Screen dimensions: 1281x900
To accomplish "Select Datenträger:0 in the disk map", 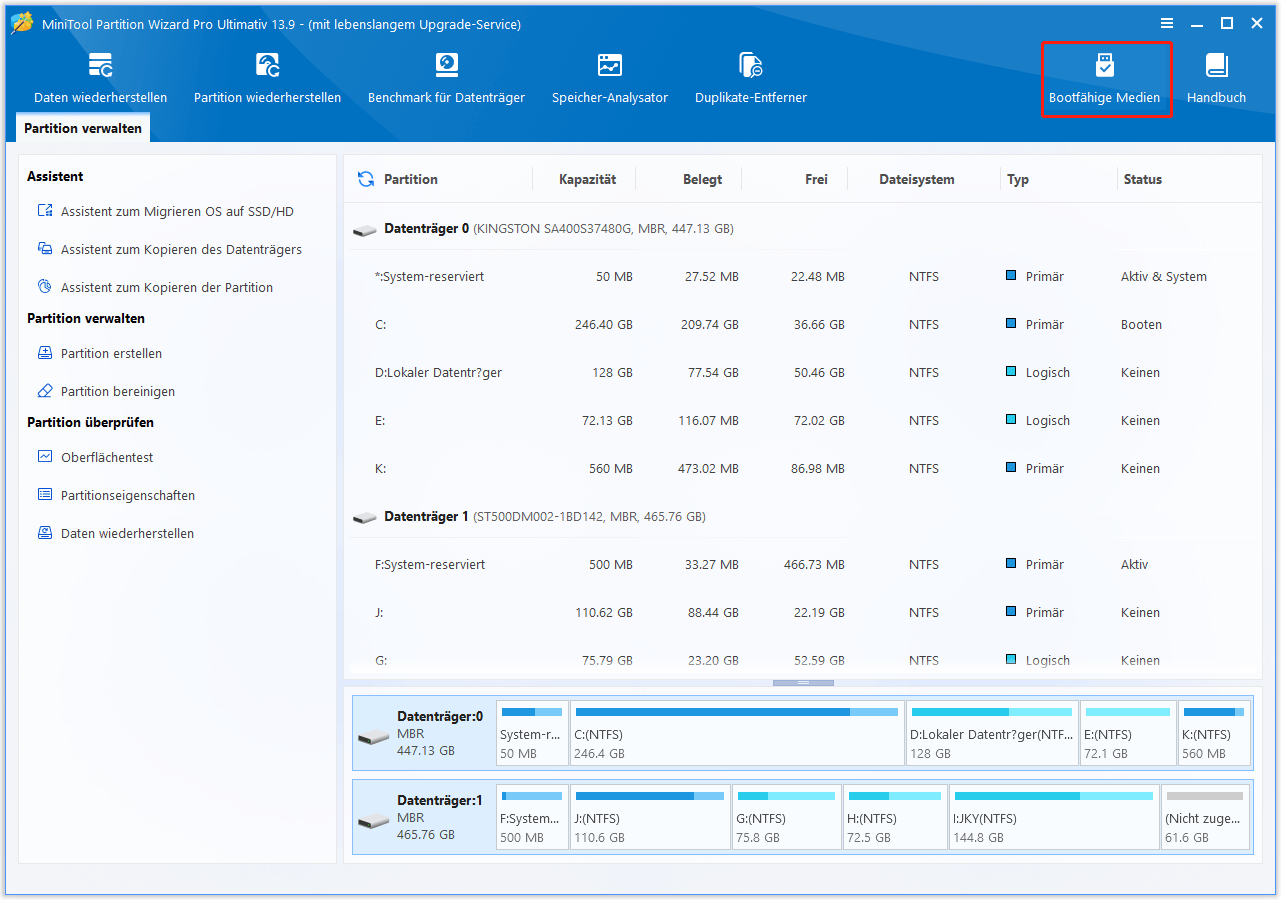I will click(424, 733).
